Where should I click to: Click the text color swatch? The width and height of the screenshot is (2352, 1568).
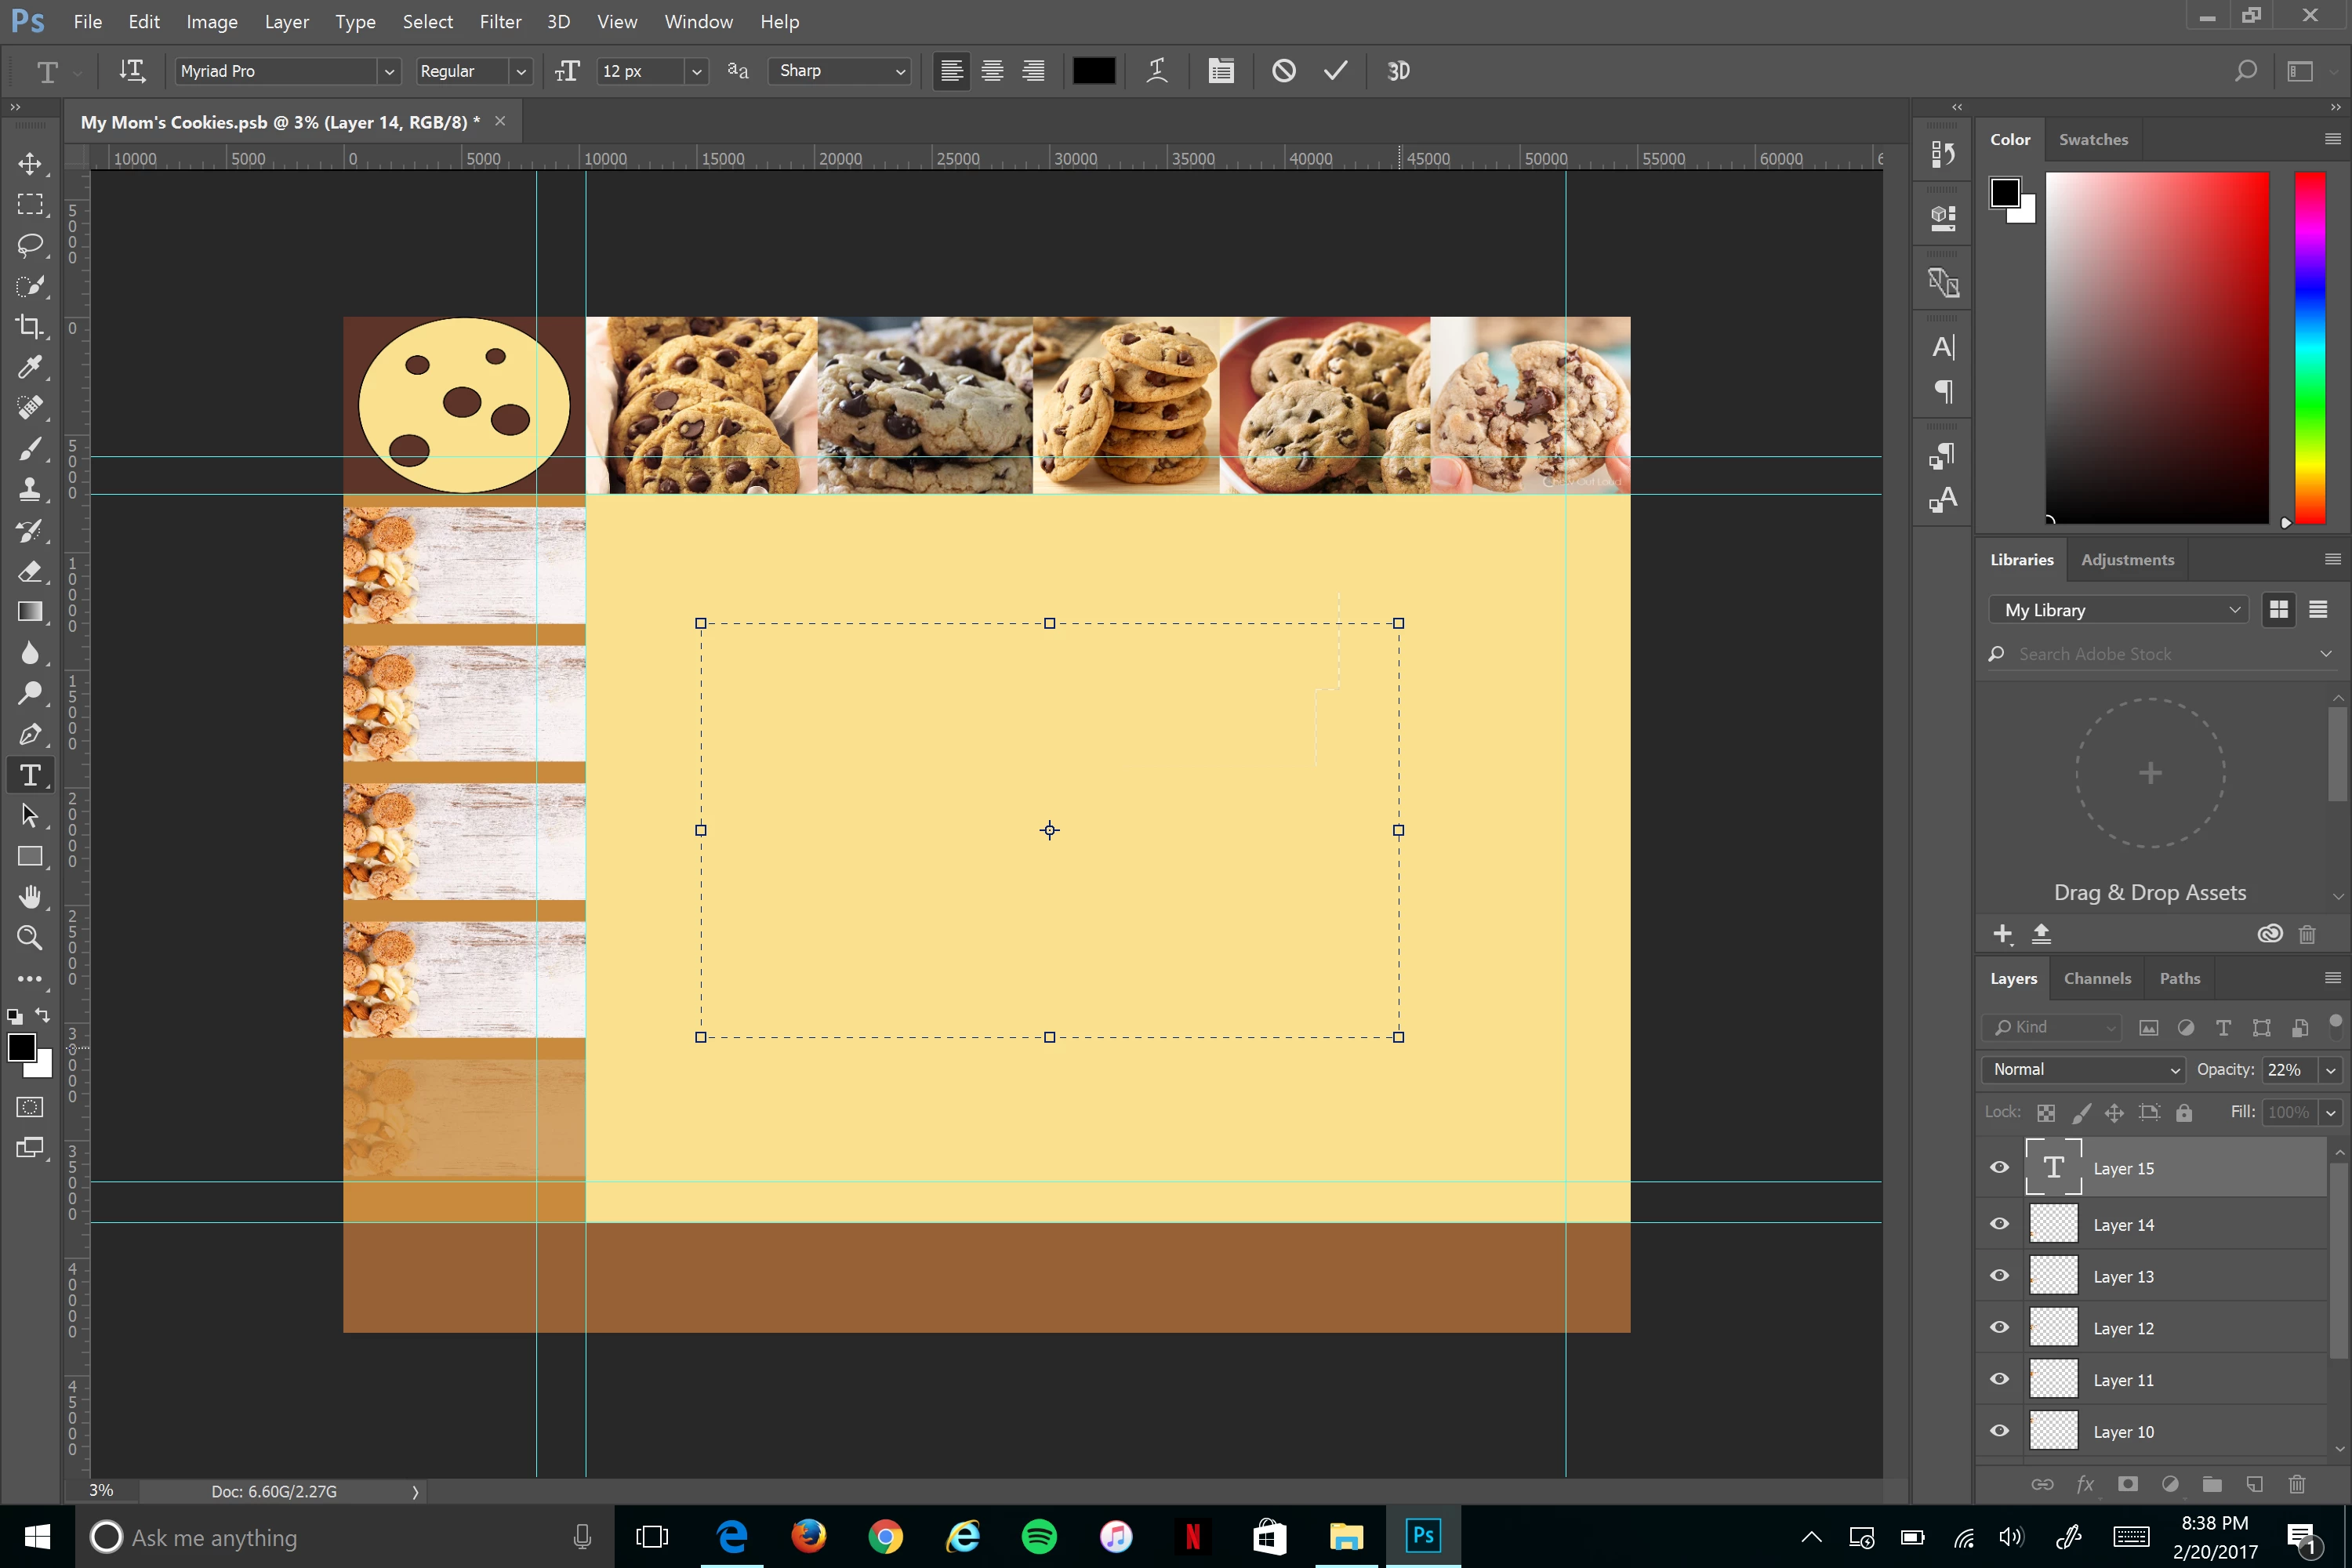click(x=1093, y=71)
